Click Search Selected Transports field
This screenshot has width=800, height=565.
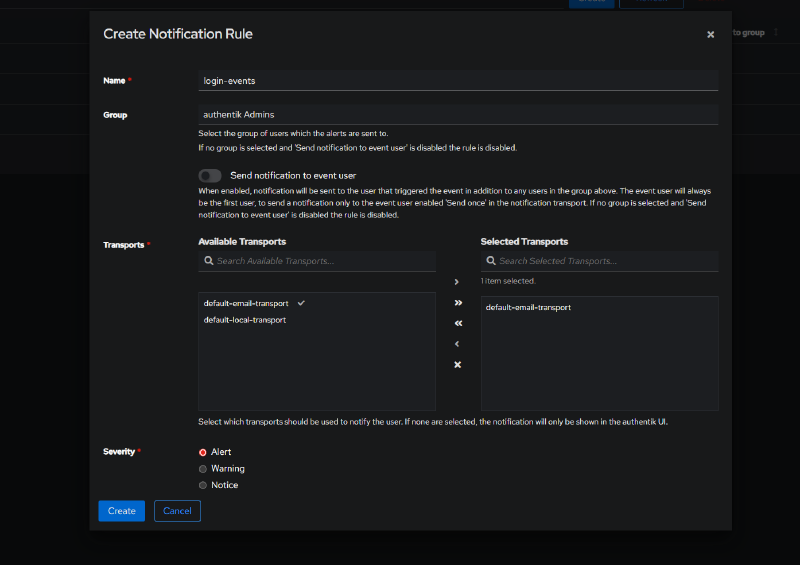pyautogui.click(x=599, y=261)
